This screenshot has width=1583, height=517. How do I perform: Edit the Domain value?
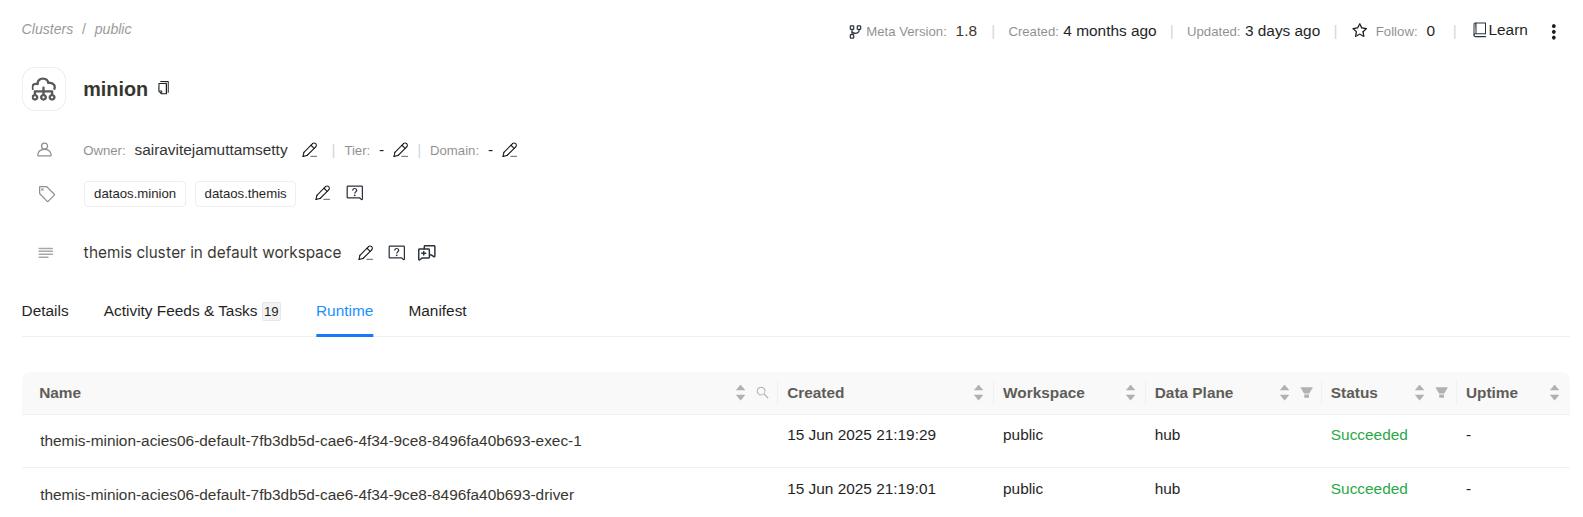(x=510, y=150)
